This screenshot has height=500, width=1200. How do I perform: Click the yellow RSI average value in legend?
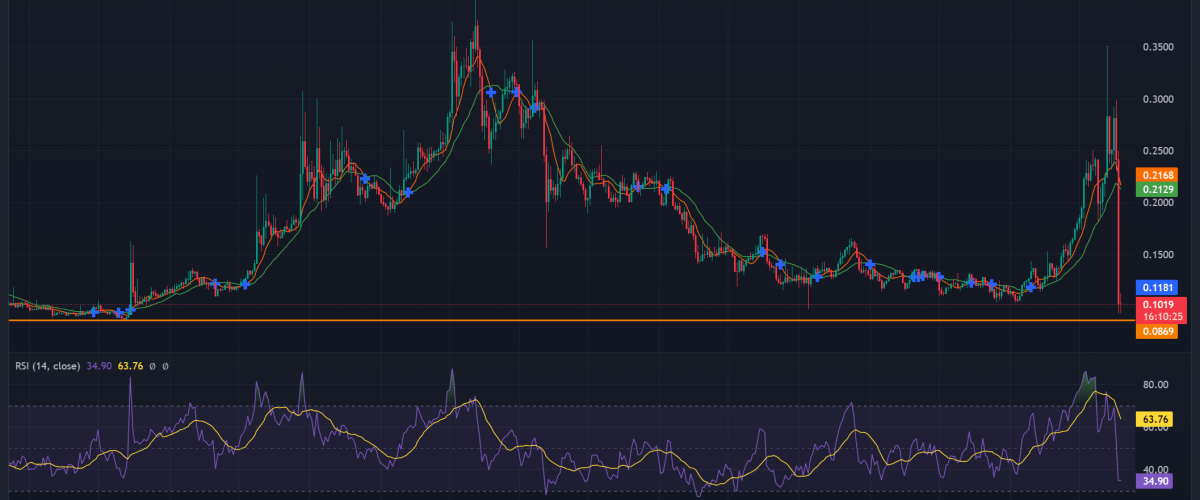132,366
